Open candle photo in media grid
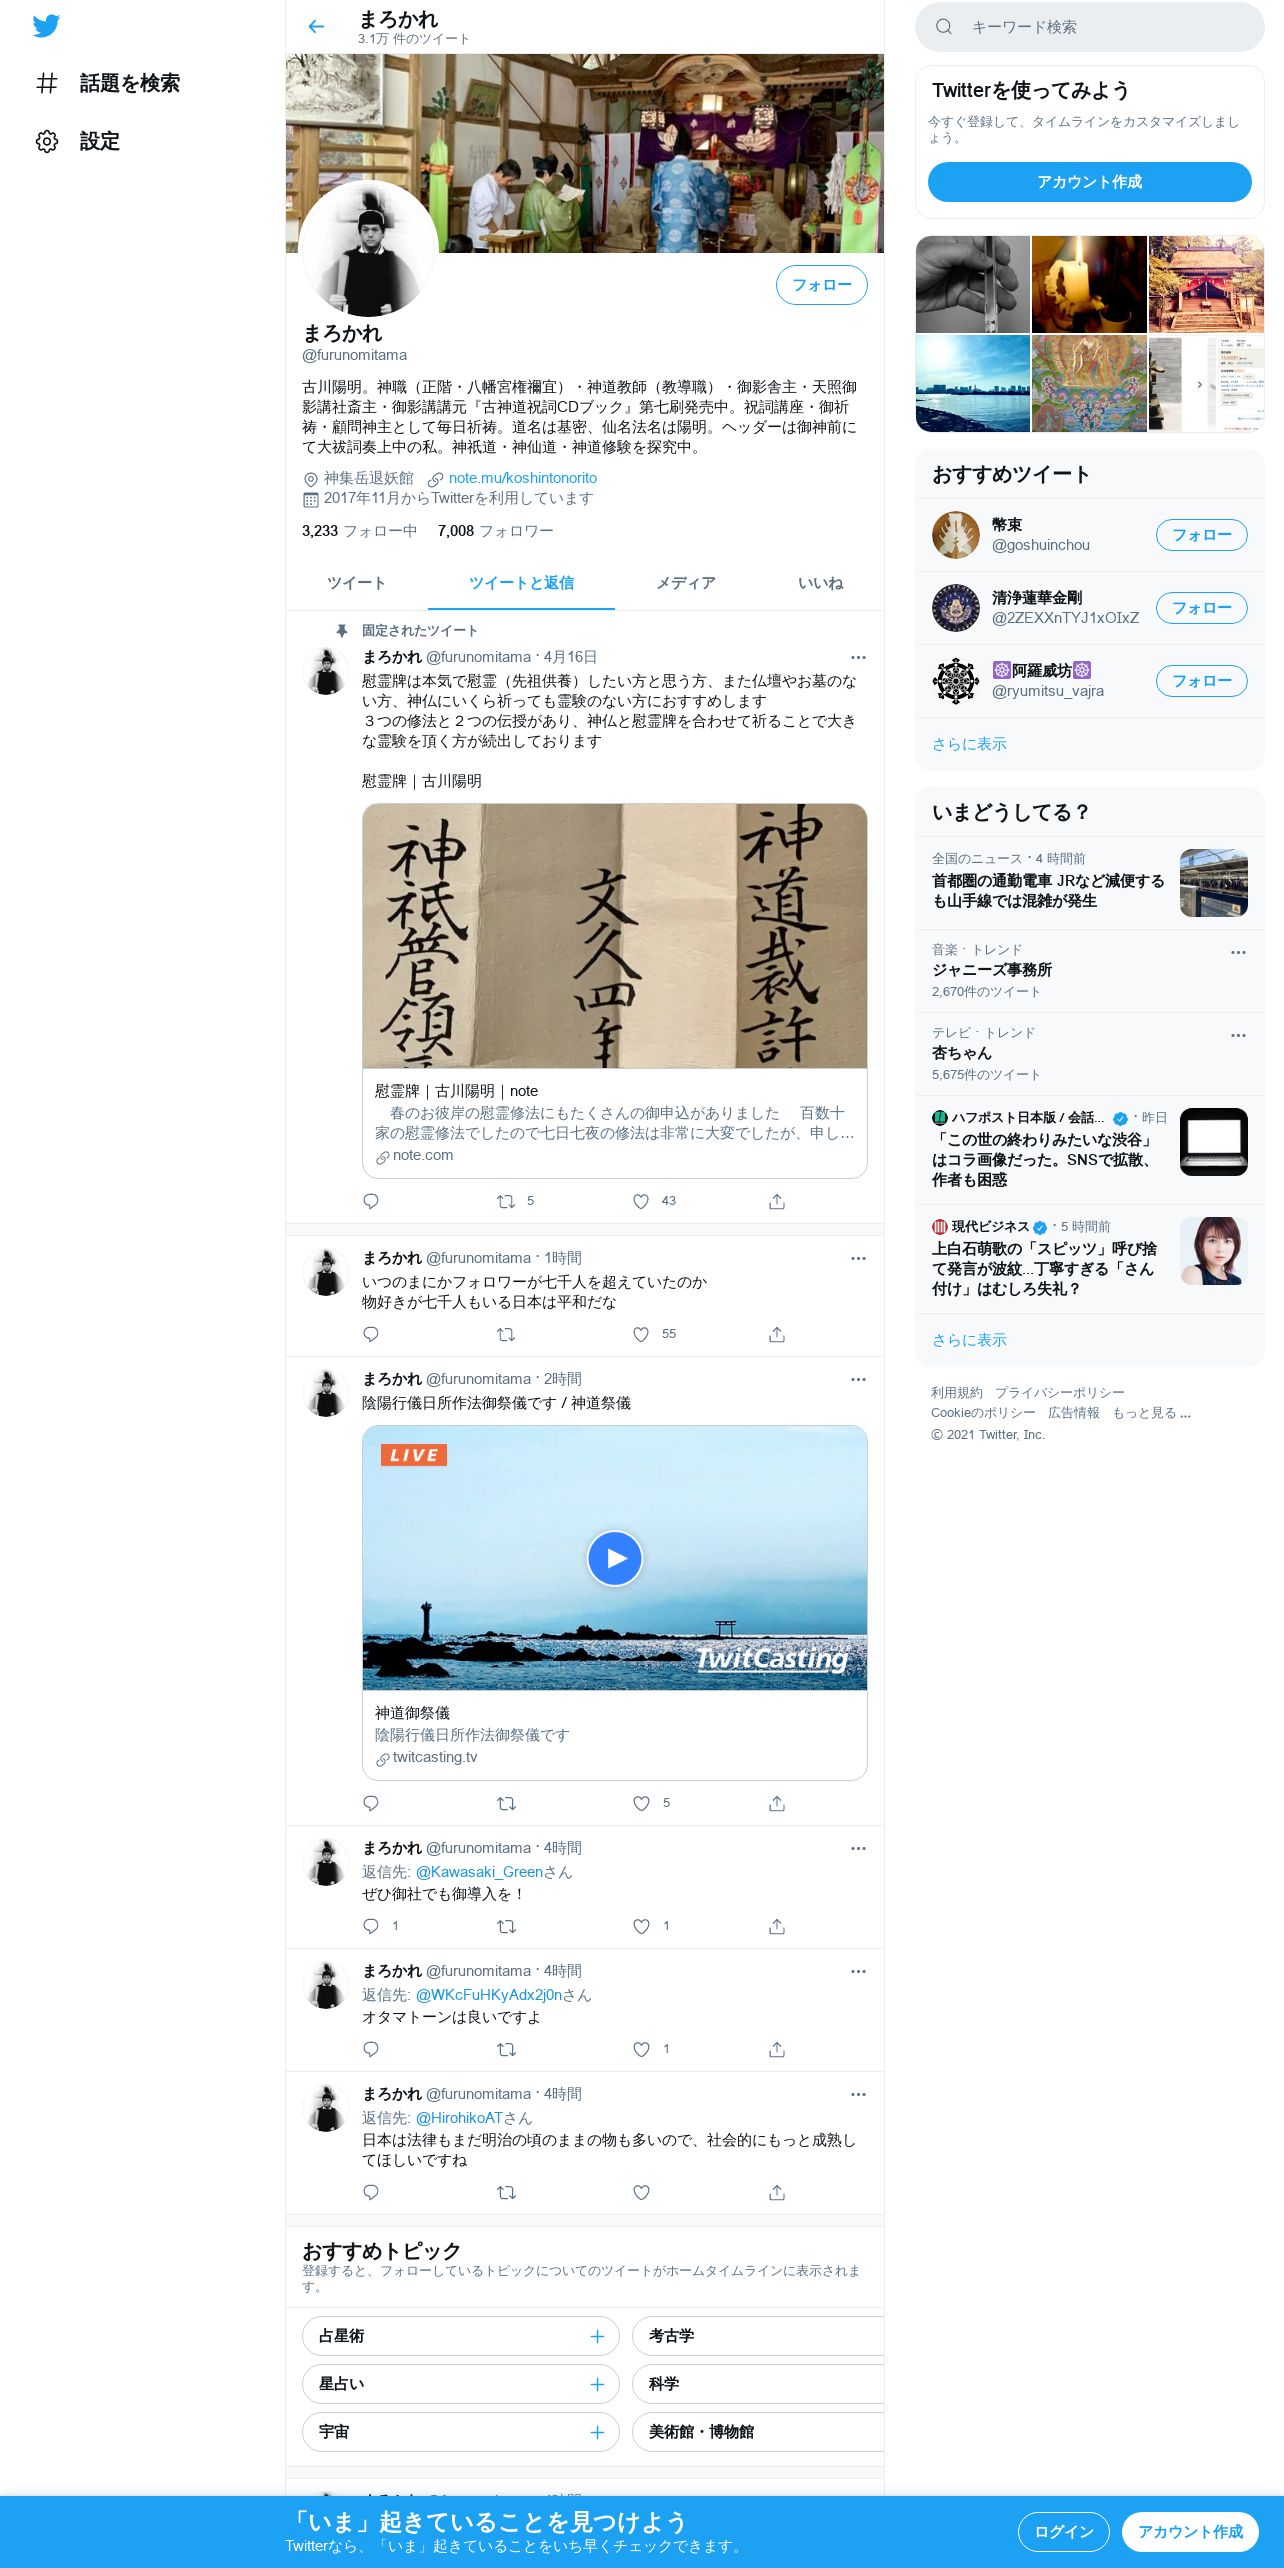Viewport: 1284px width, 2568px height. pyautogui.click(x=1089, y=284)
